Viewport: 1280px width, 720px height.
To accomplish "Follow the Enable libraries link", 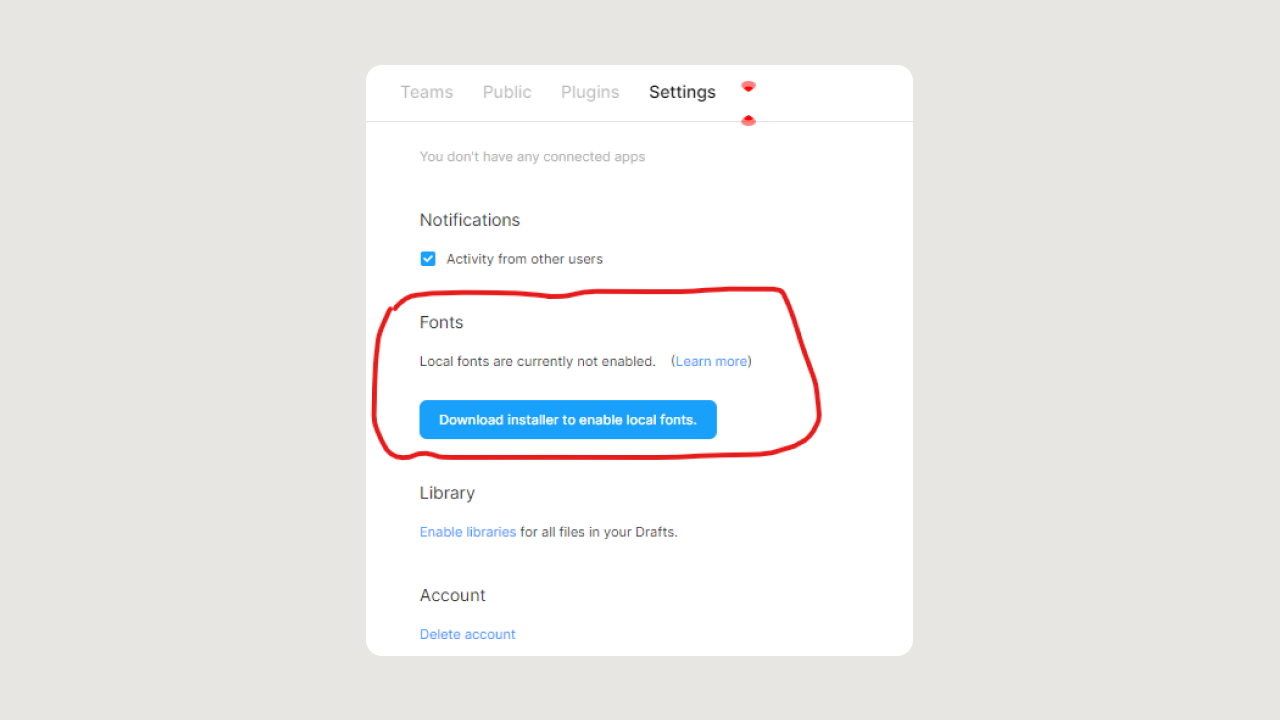I will click(x=468, y=532).
